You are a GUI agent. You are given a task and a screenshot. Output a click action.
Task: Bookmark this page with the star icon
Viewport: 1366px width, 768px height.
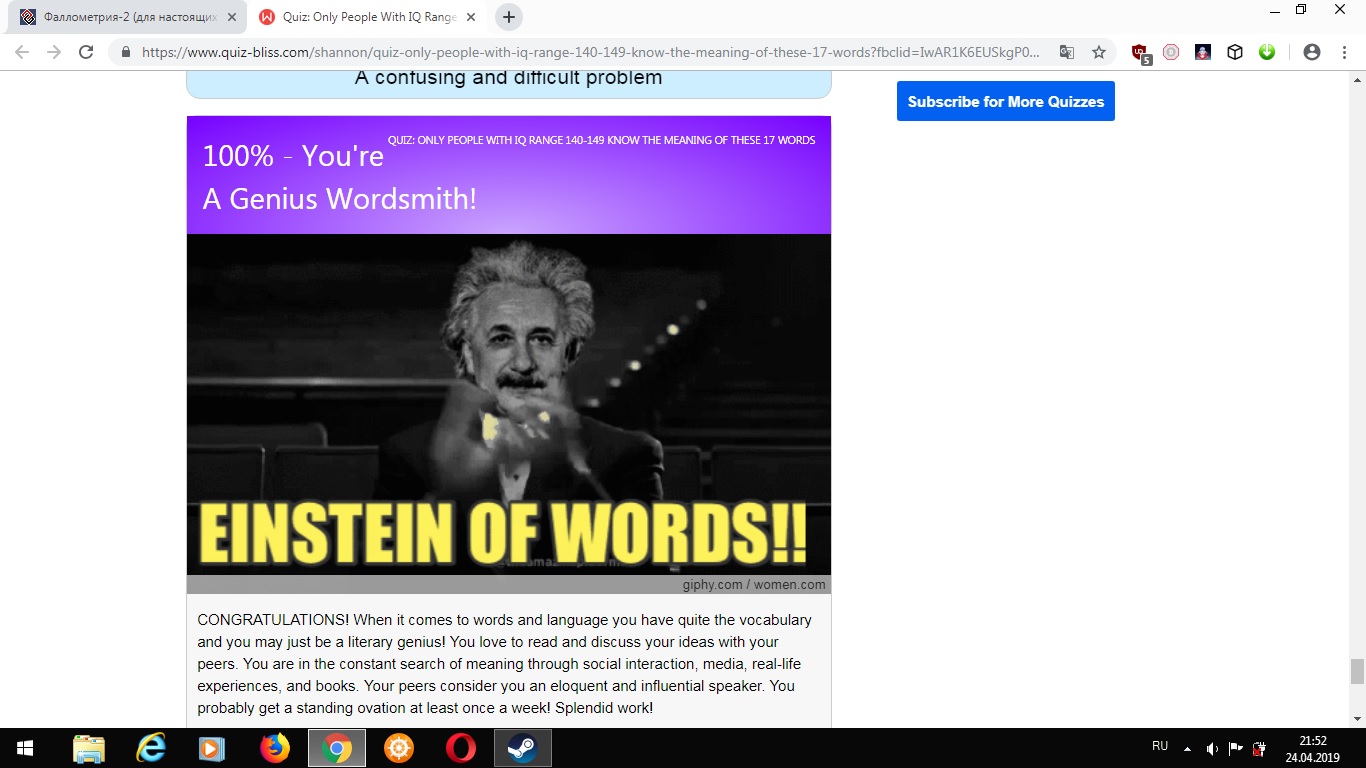1099,52
